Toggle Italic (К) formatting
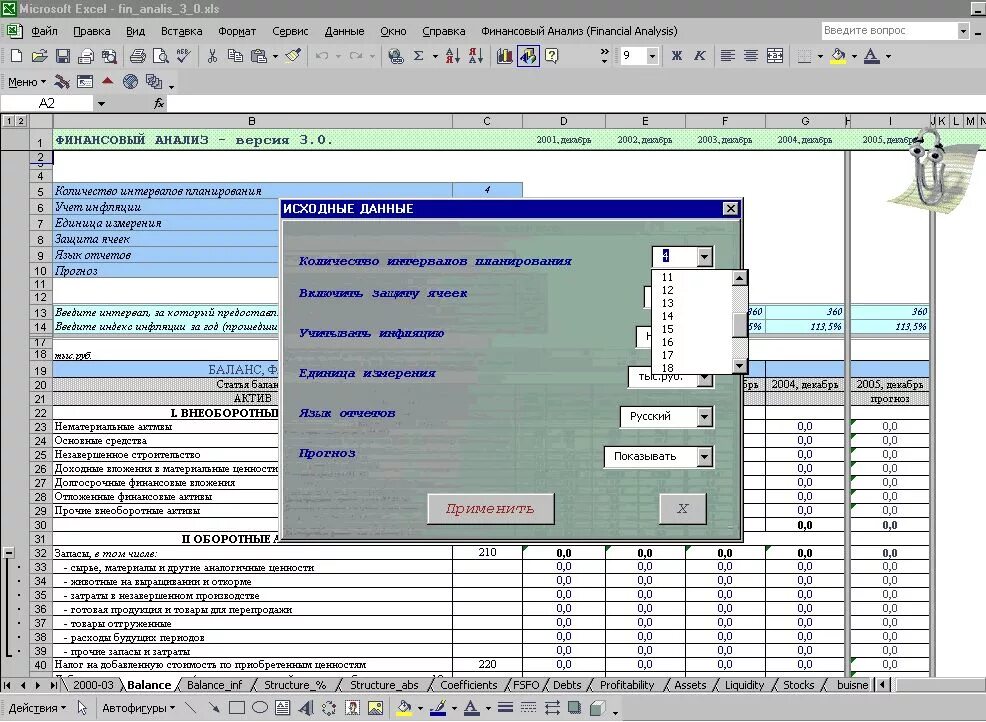The height and width of the screenshot is (722, 986). [x=699, y=56]
